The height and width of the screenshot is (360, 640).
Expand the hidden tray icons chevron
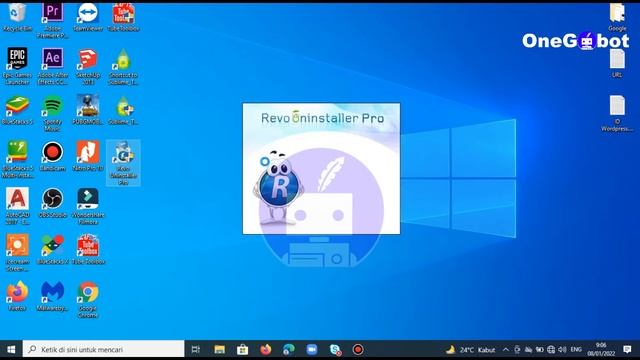506,350
